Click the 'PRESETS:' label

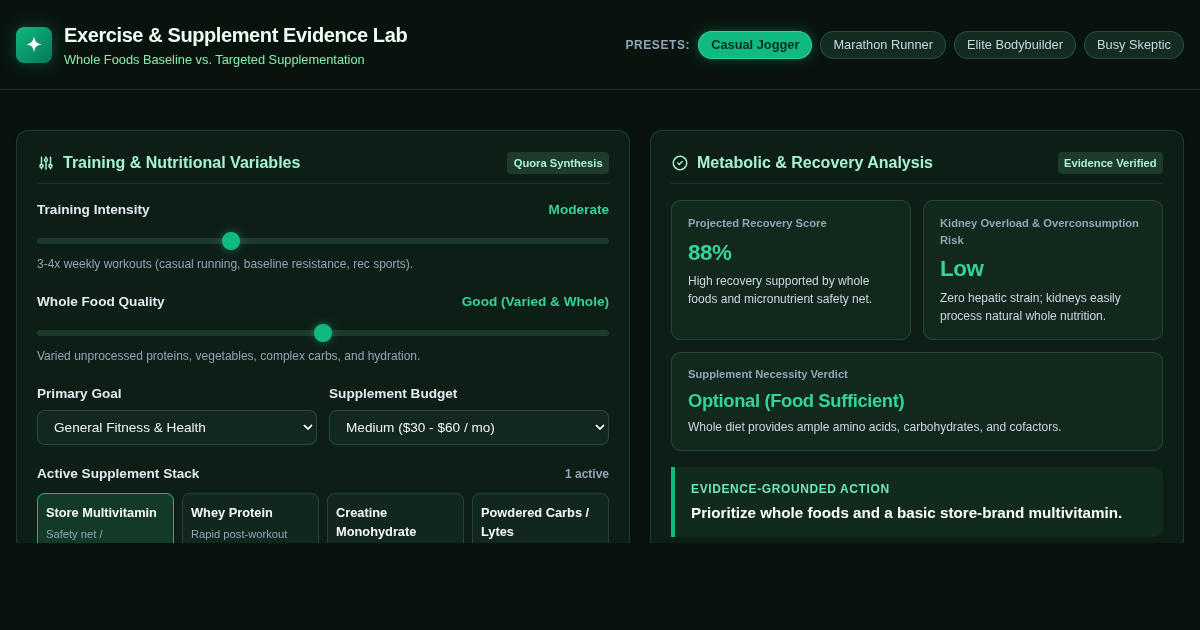[x=658, y=45]
